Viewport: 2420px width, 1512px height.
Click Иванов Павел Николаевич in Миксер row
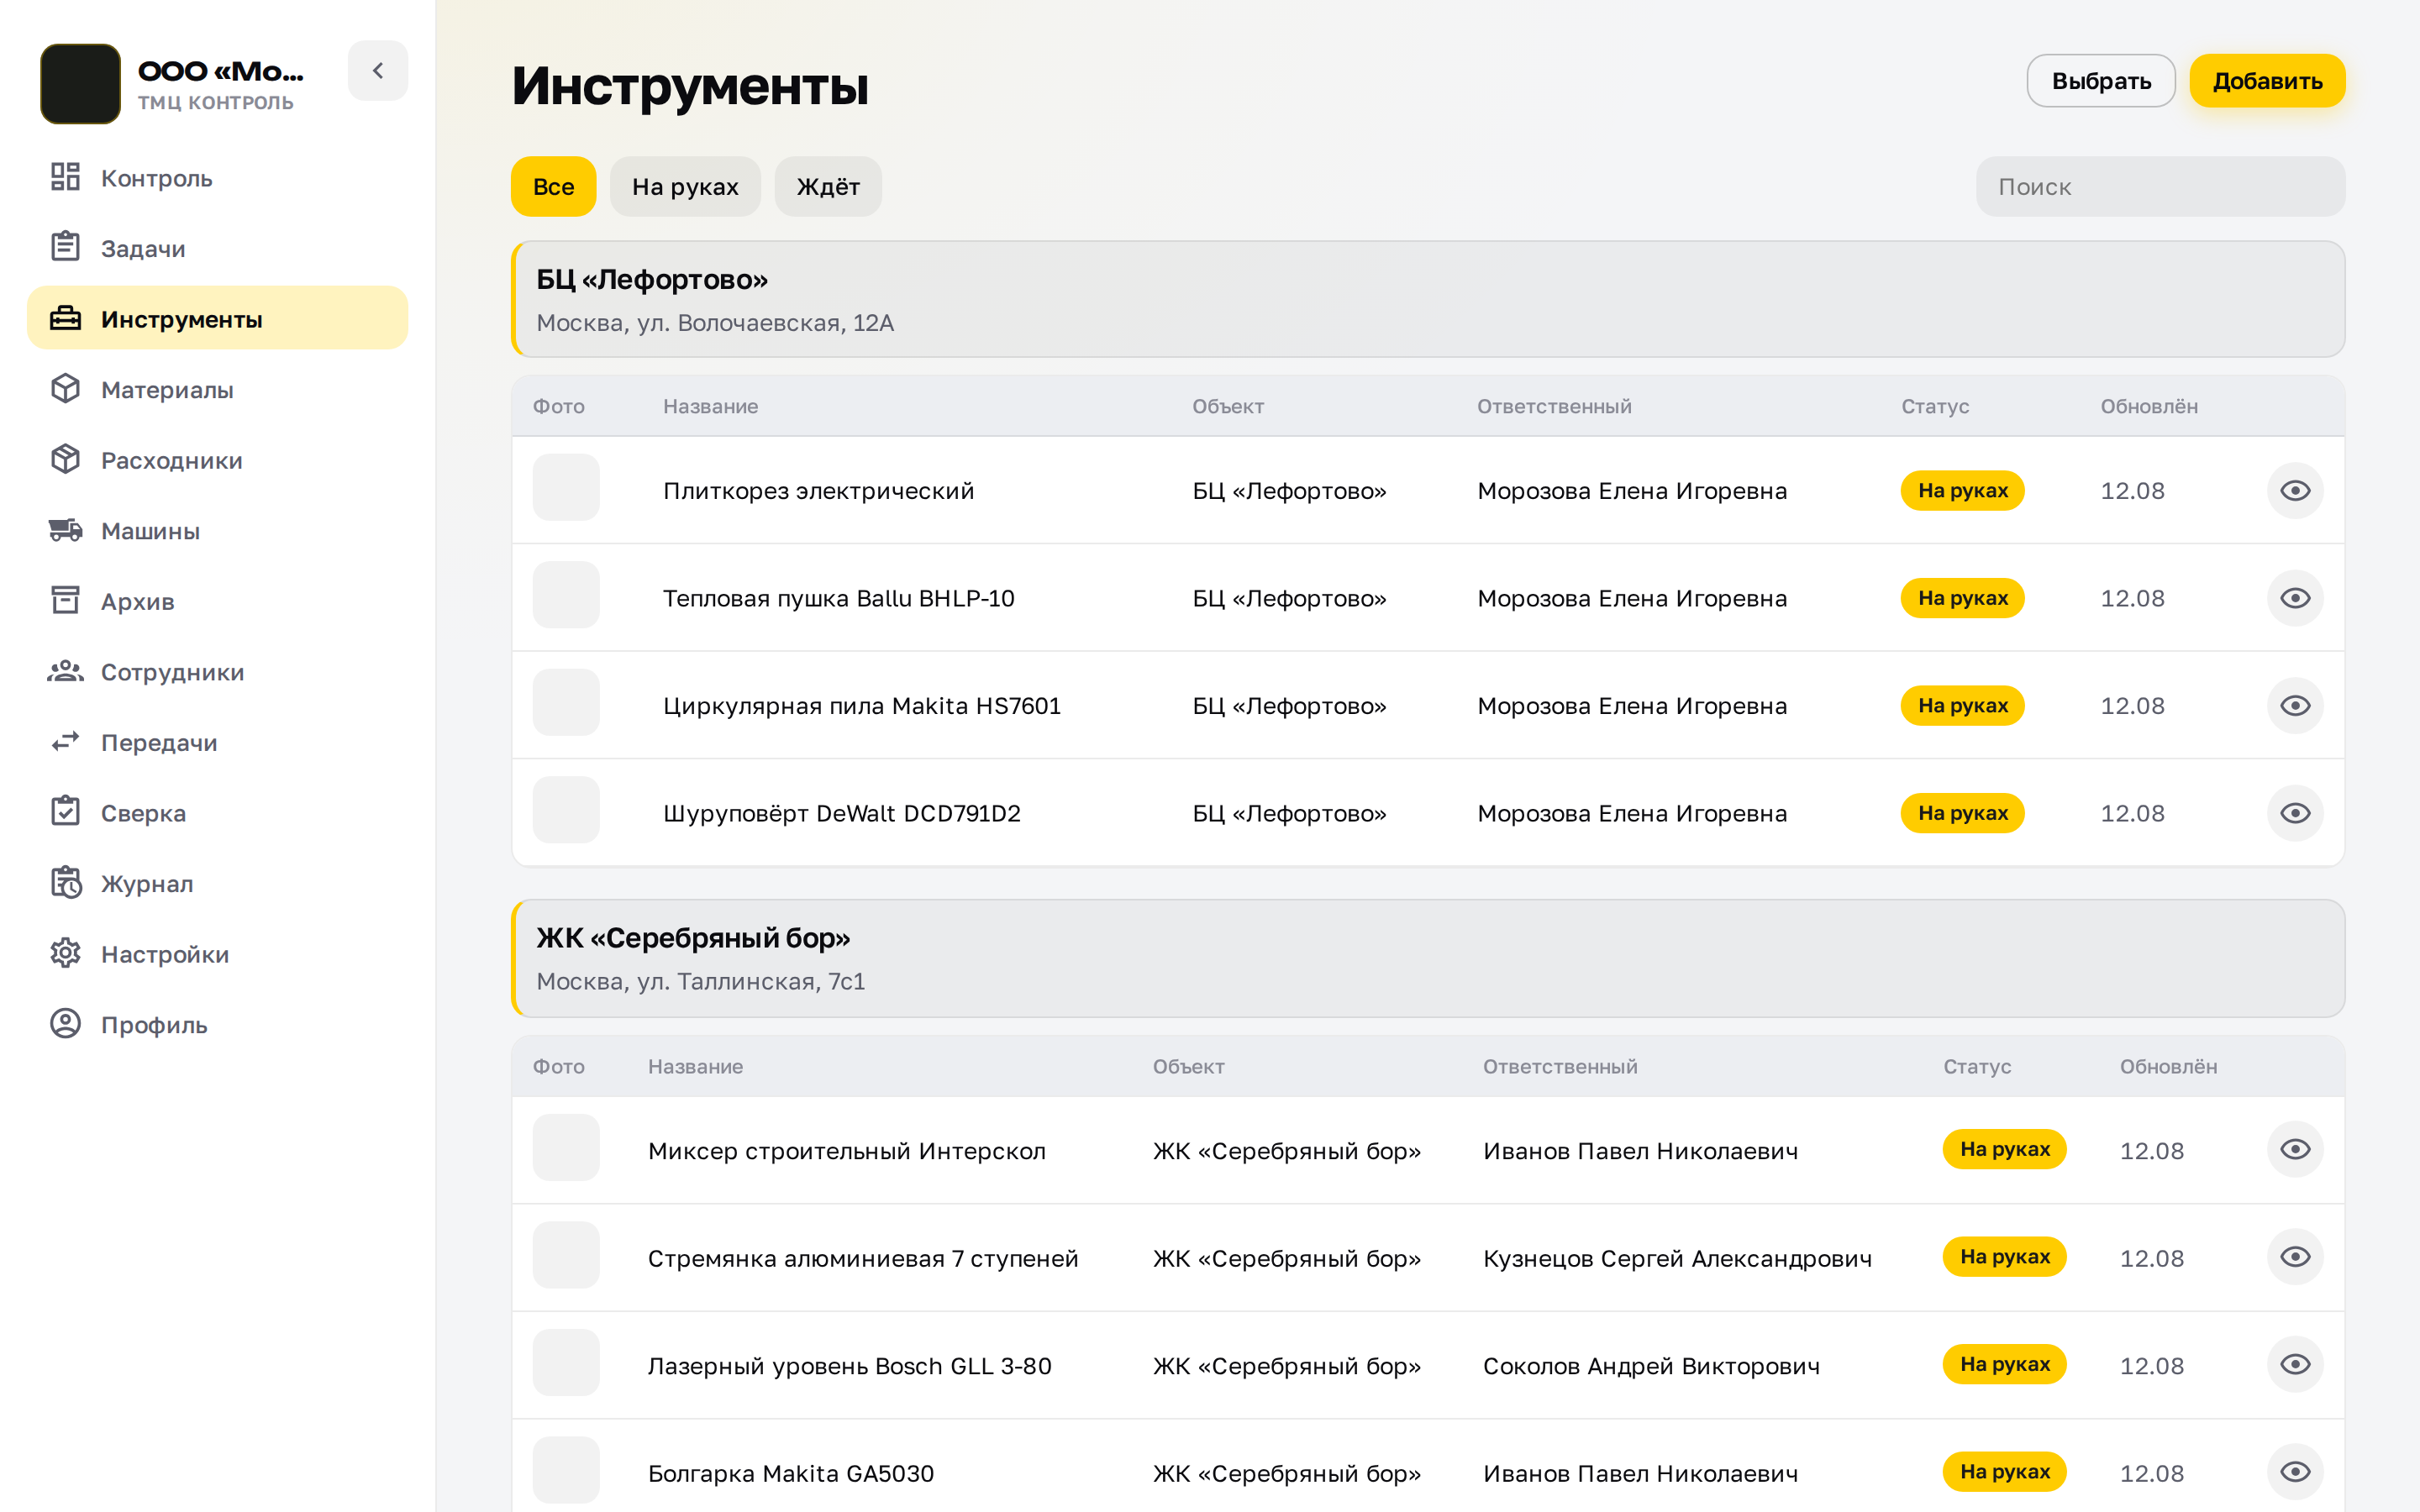click(x=1640, y=1151)
